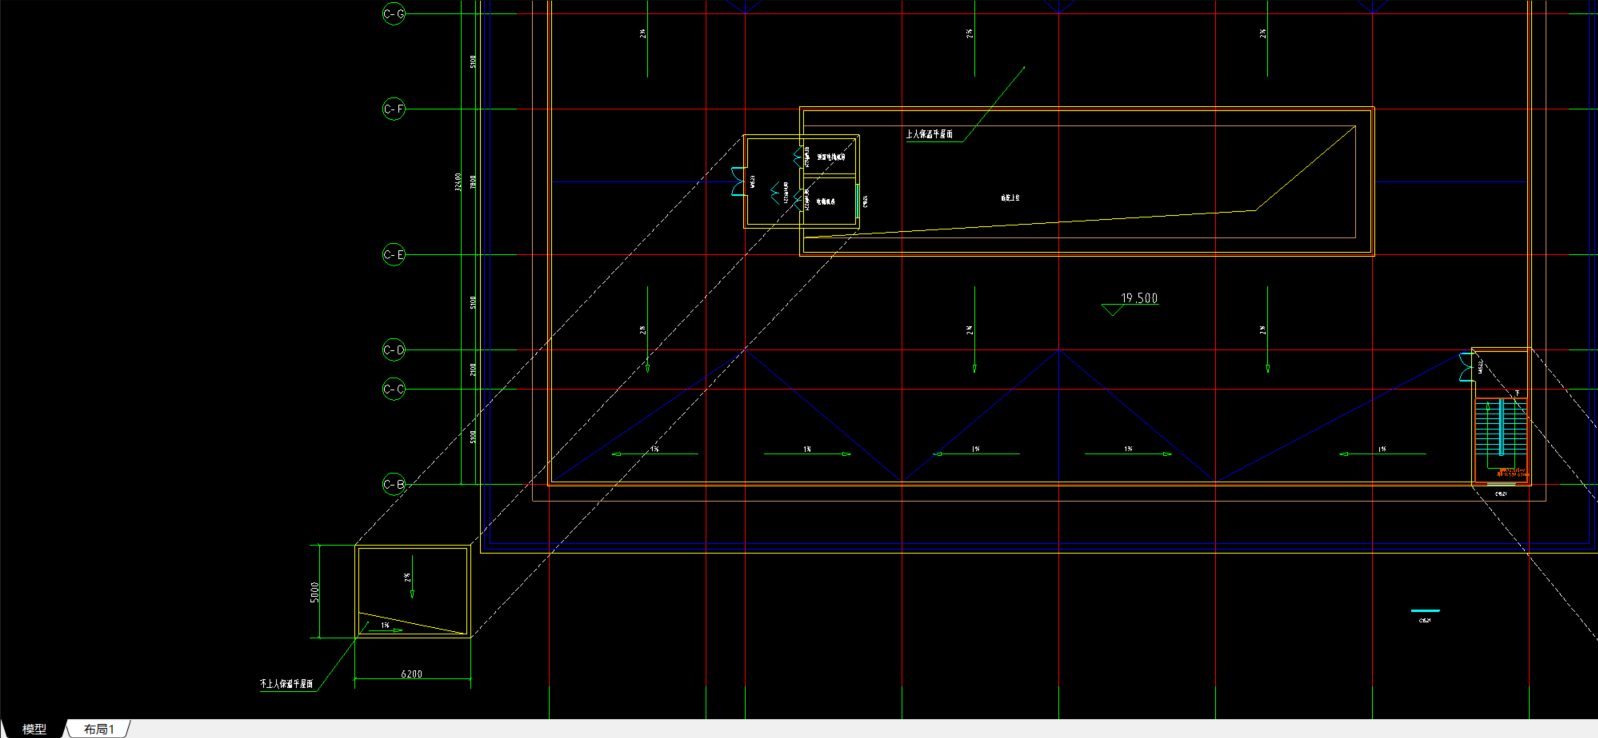Pick the elevation triangle marker below 19.500
This screenshot has height=738, width=1598.
pyautogui.click(x=1112, y=310)
